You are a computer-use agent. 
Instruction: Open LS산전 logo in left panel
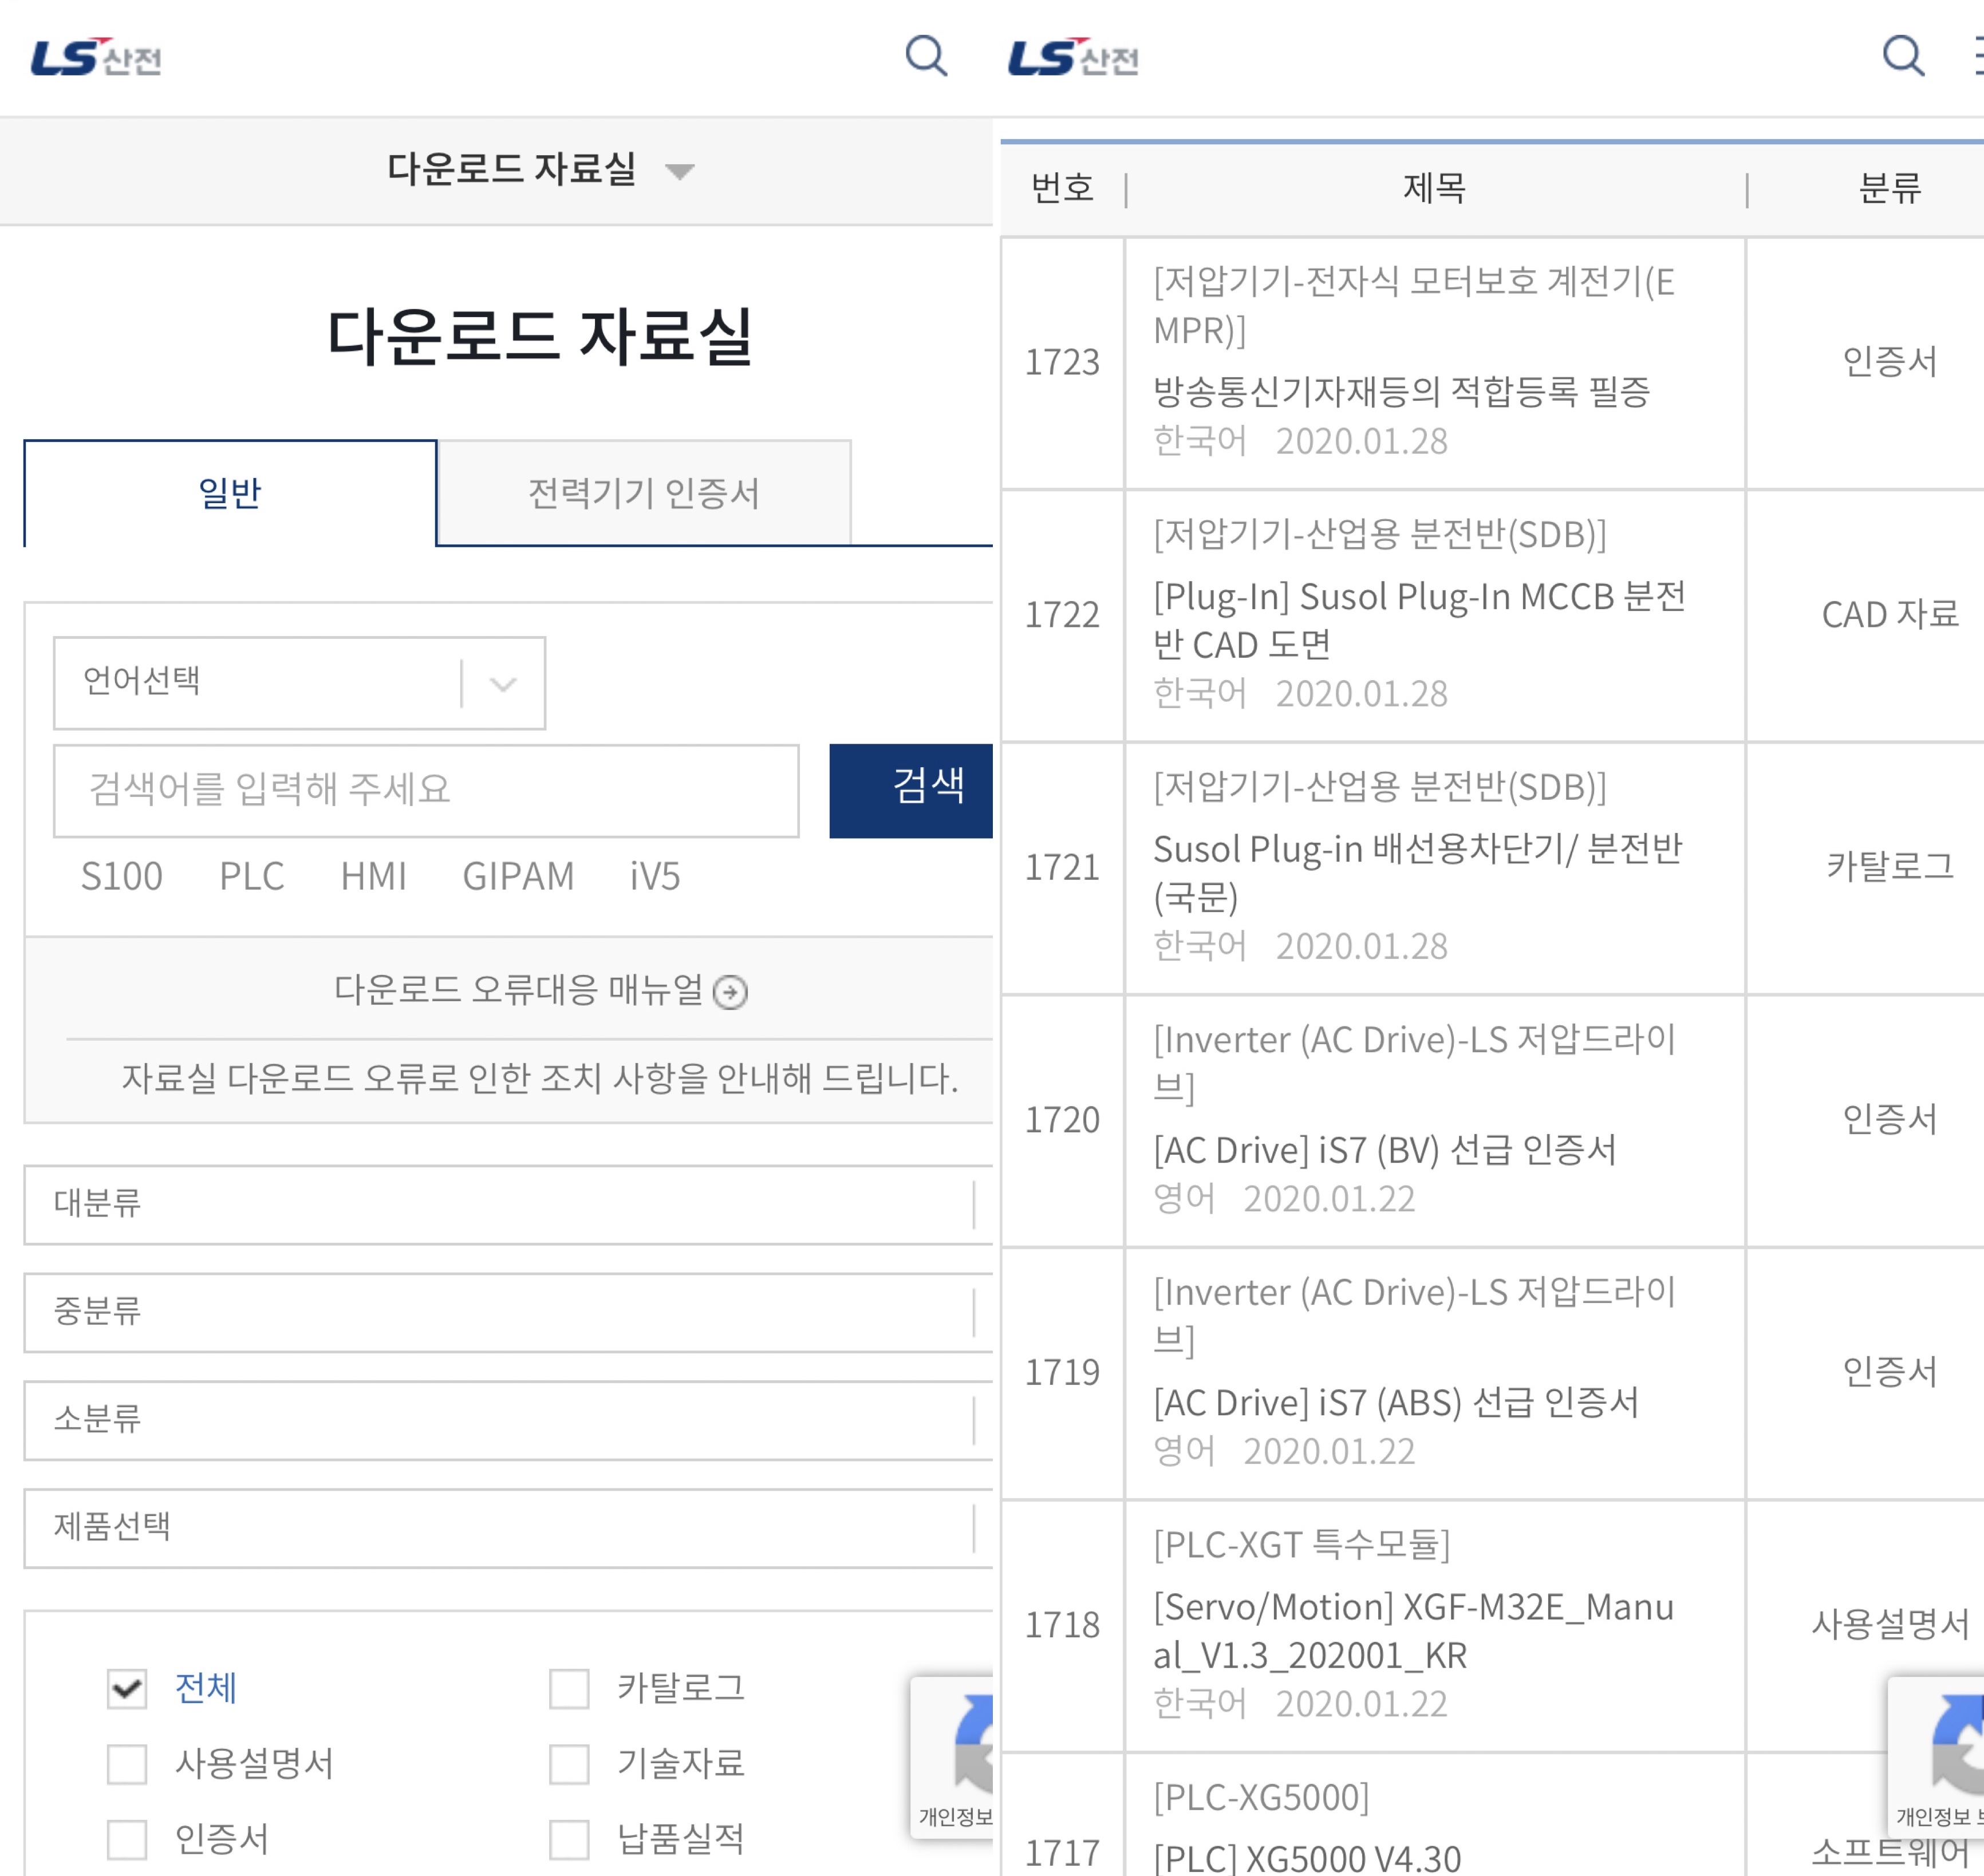tap(96, 57)
